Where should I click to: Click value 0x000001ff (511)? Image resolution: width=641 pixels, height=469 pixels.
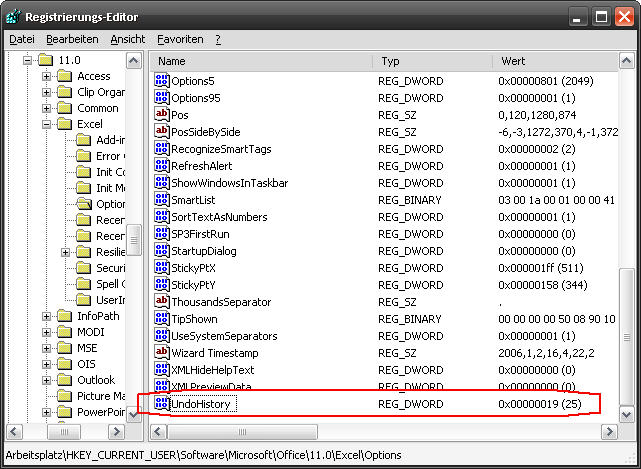click(x=540, y=268)
